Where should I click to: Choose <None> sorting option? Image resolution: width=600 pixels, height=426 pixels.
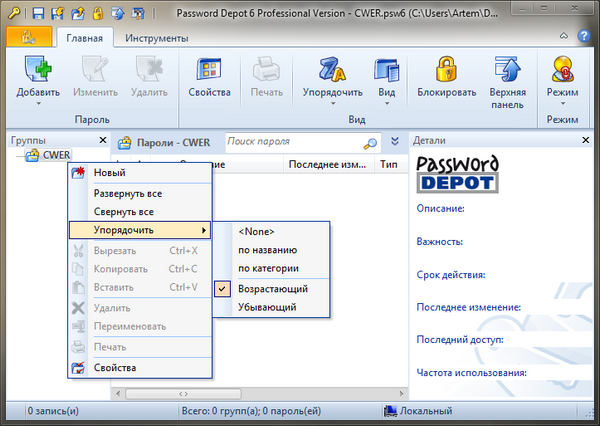pyautogui.click(x=256, y=231)
